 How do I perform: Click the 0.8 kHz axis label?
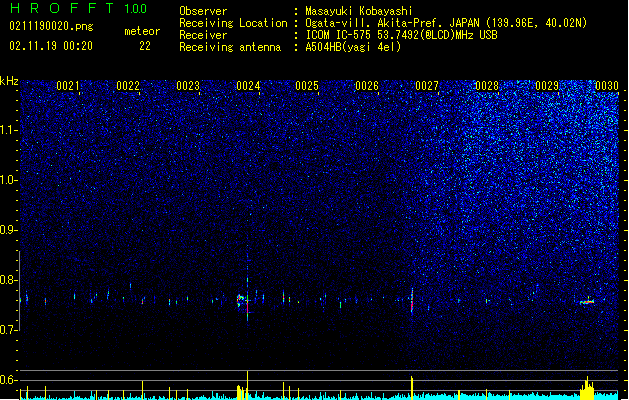click(9, 280)
